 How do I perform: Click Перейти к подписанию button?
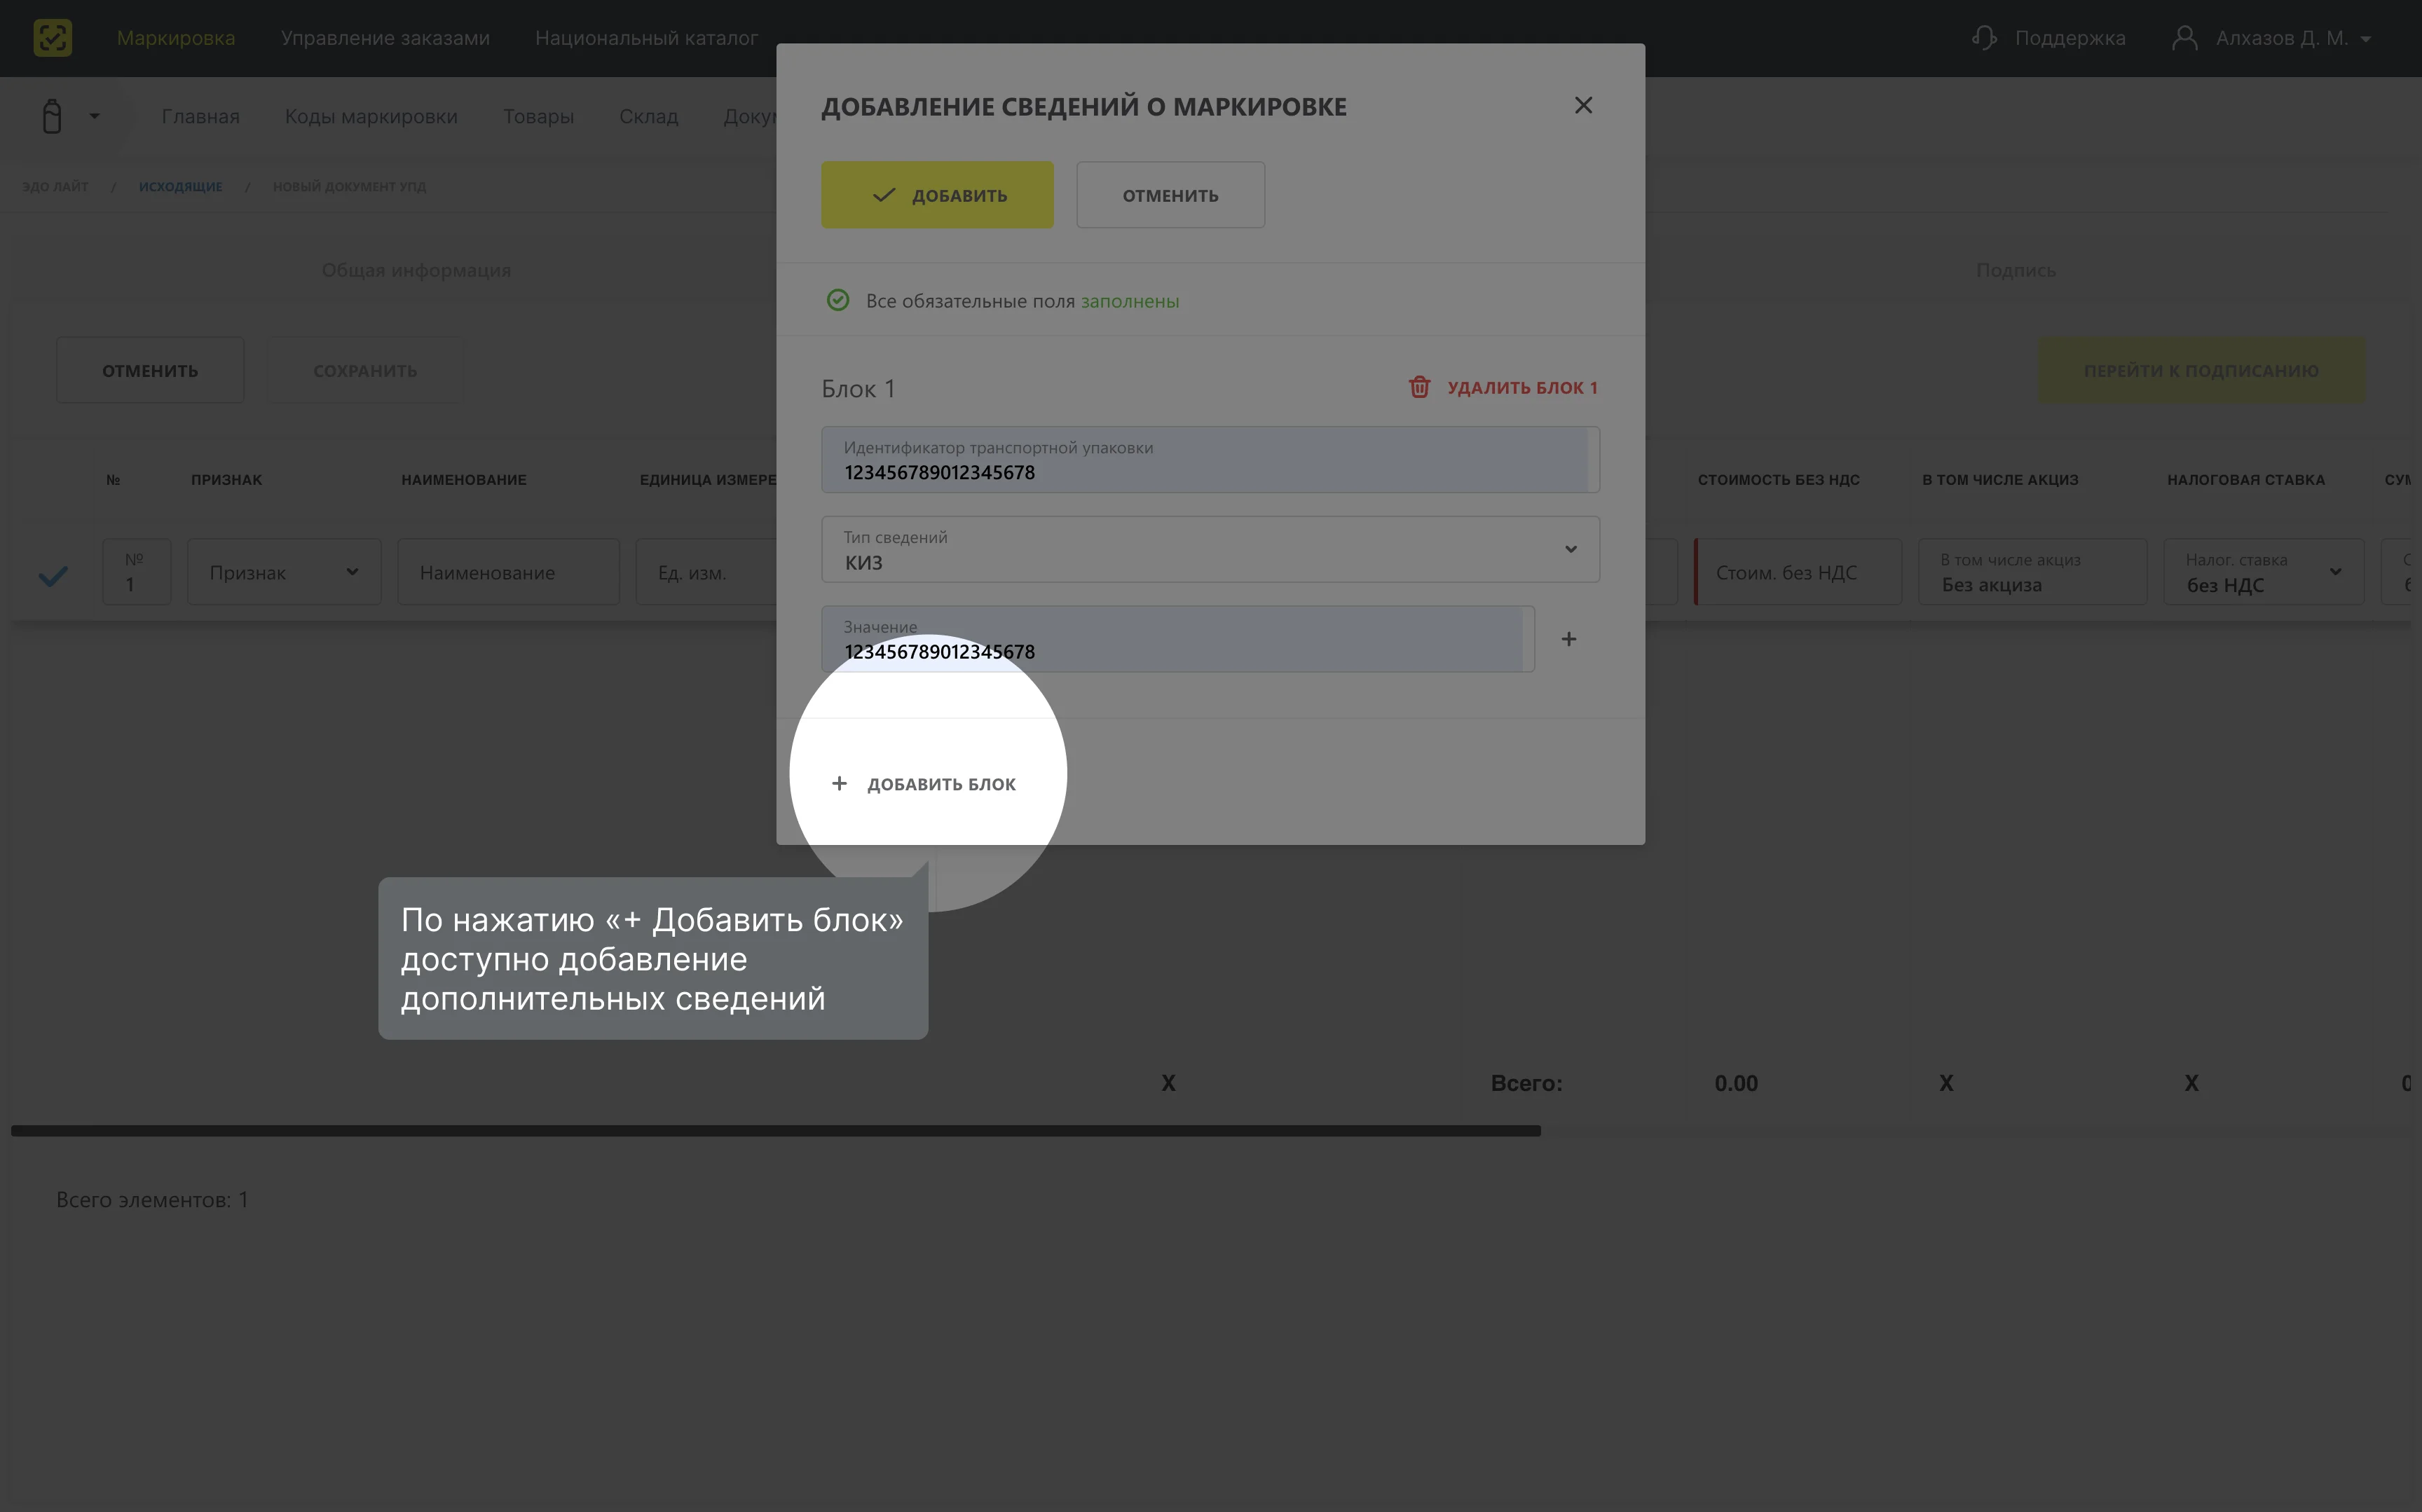tap(2201, 370)
